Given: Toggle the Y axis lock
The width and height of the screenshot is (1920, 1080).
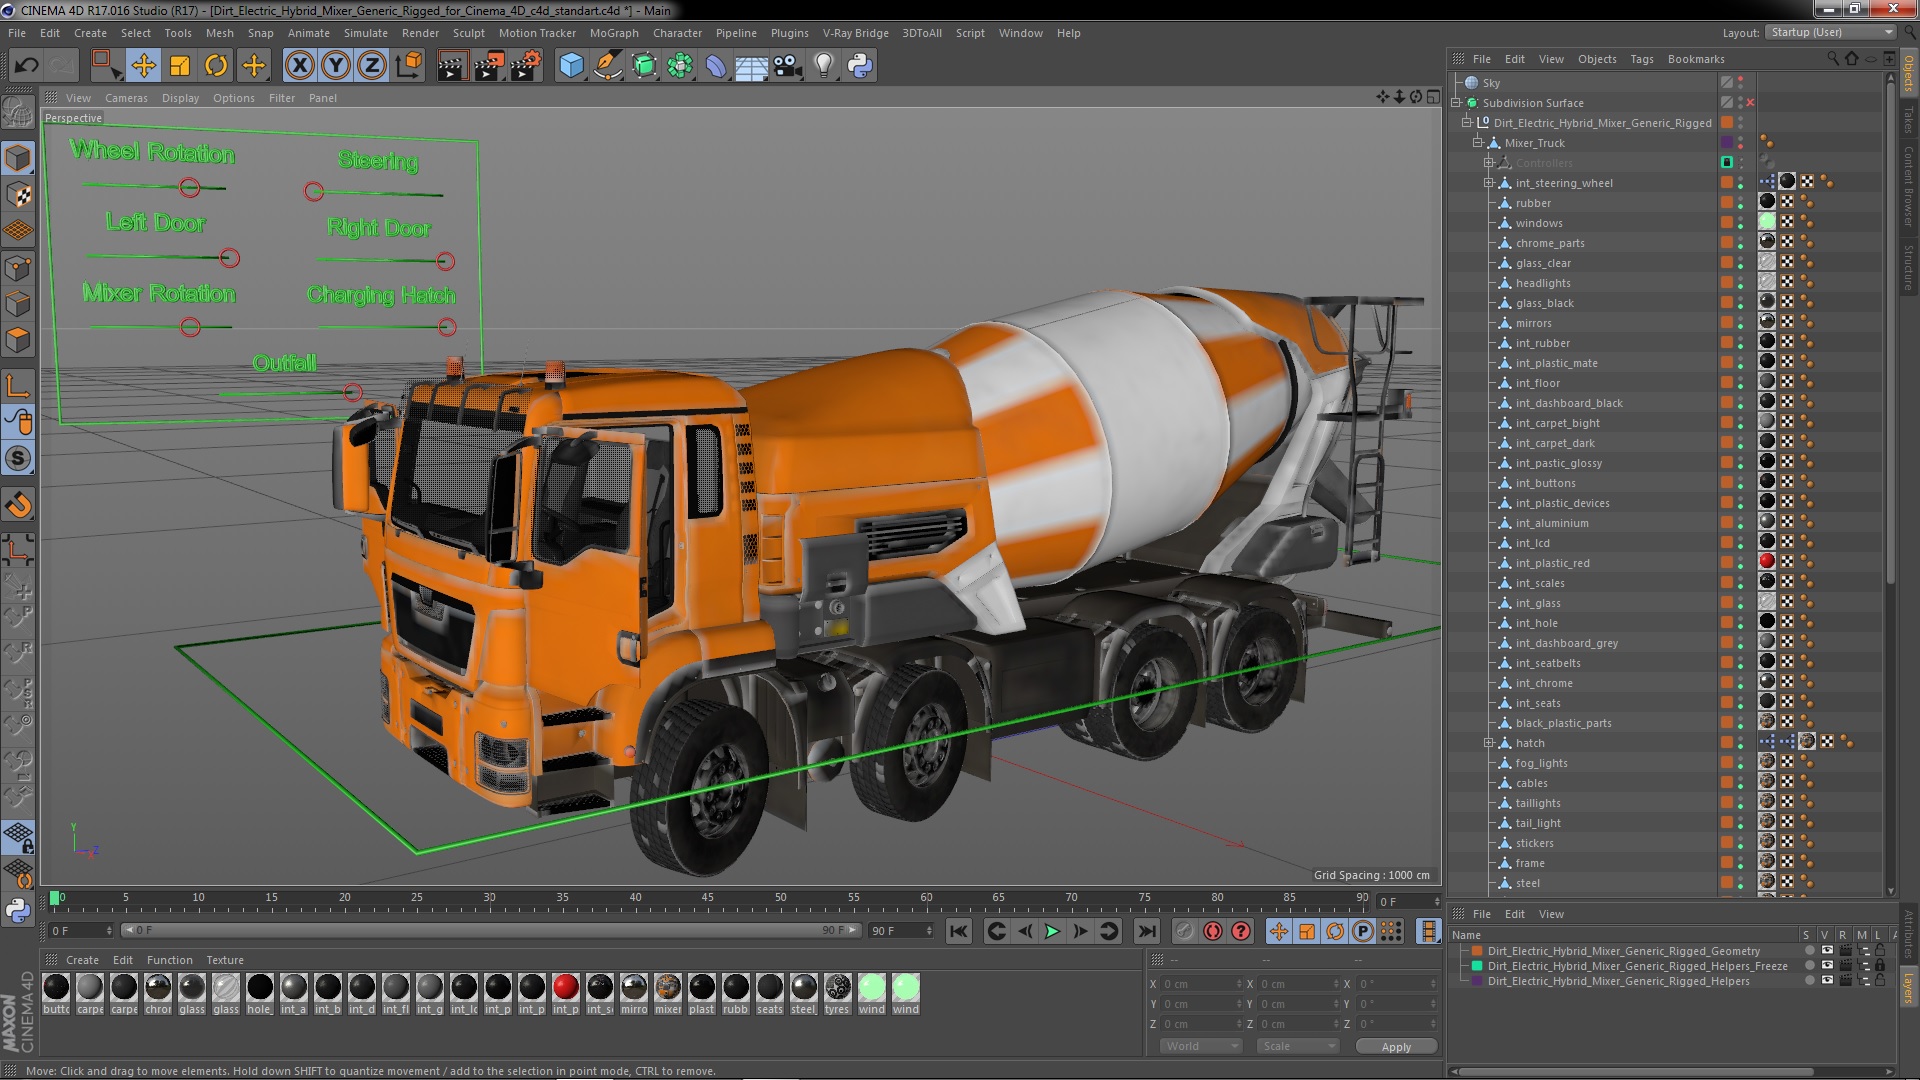Looking at the screenshot, I should point(336,66).
